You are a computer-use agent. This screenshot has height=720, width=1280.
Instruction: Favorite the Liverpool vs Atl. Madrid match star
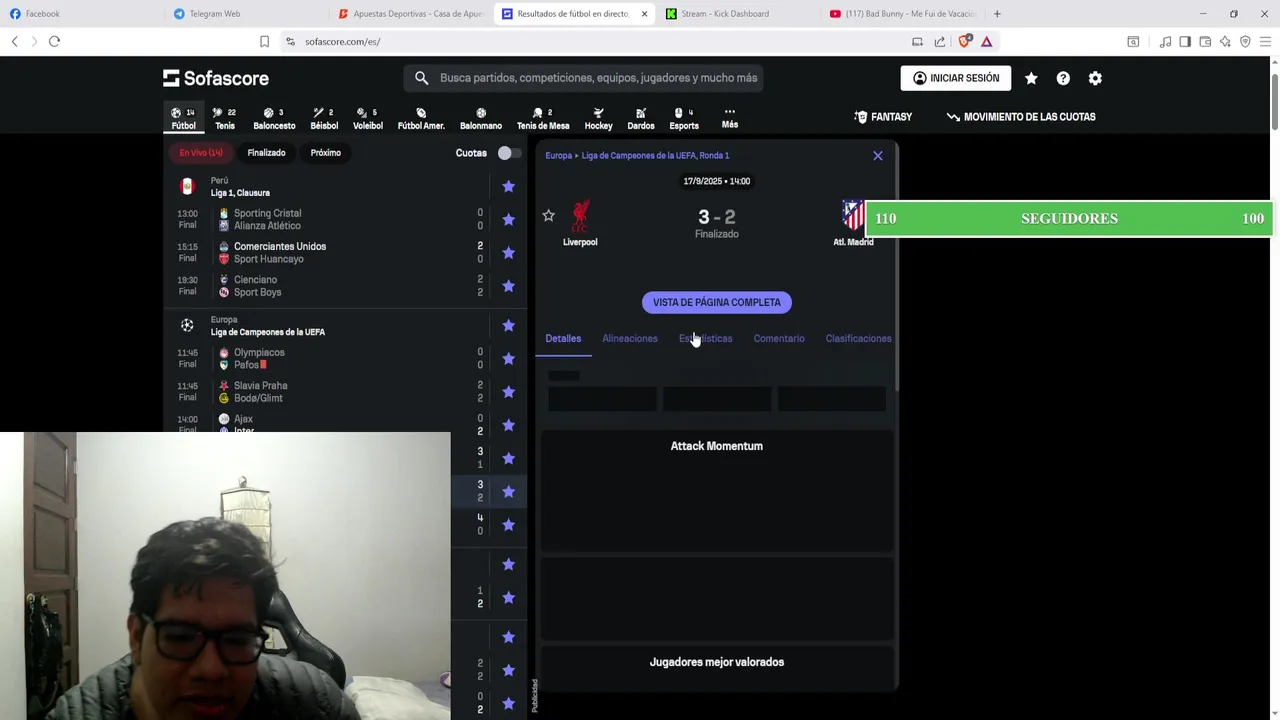(548, 215)
